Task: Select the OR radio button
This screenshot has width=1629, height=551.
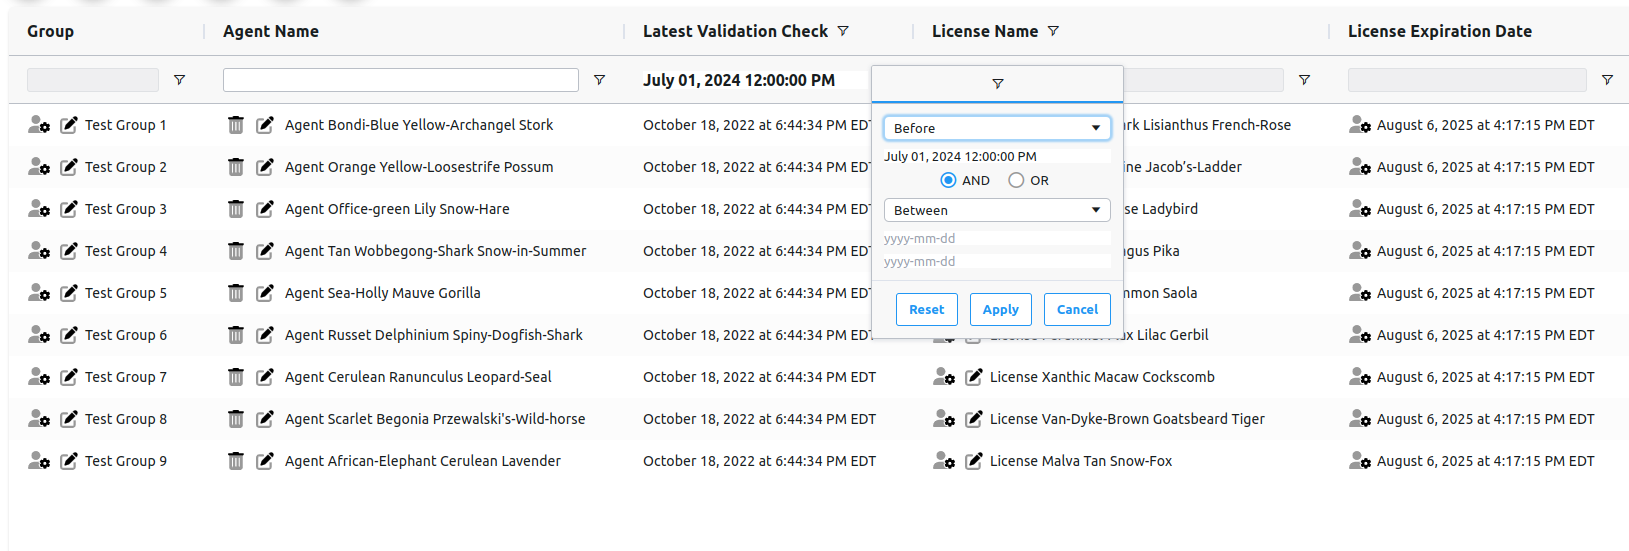Action: (1016, 181)
